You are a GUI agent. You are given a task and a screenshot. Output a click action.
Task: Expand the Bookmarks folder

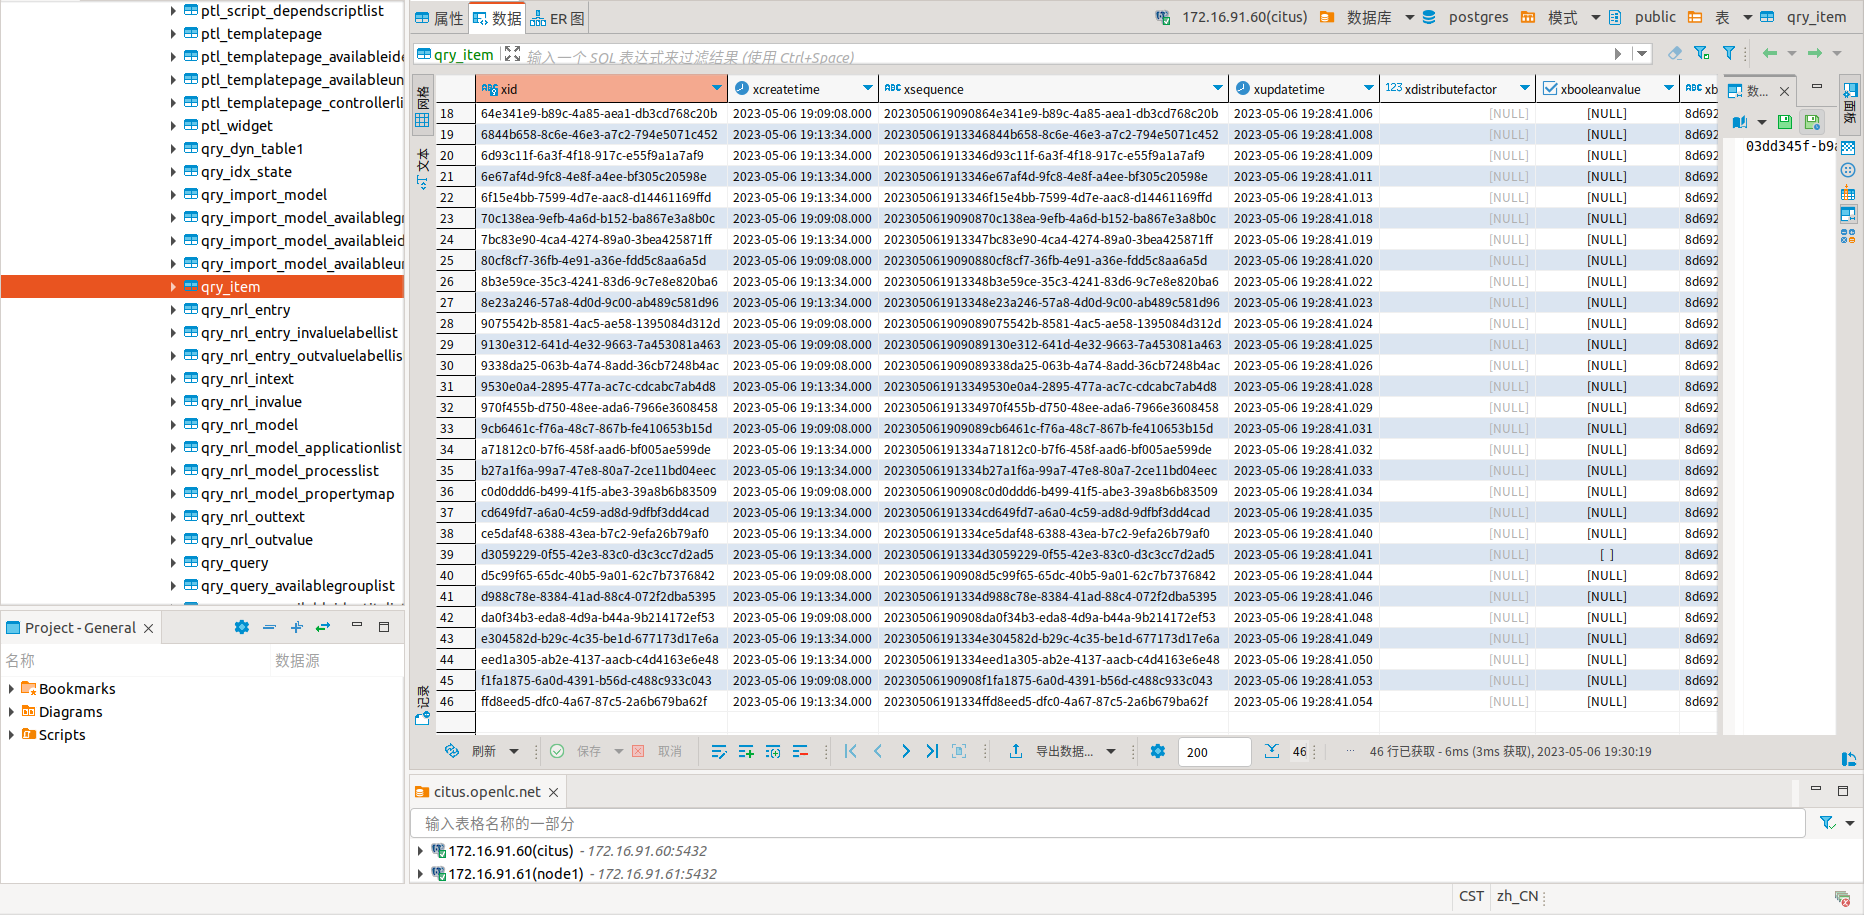point(11,689)
